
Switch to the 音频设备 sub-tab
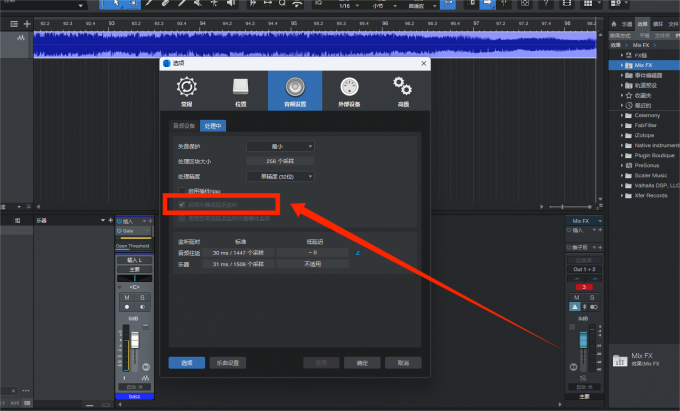[x=184, y=126]
